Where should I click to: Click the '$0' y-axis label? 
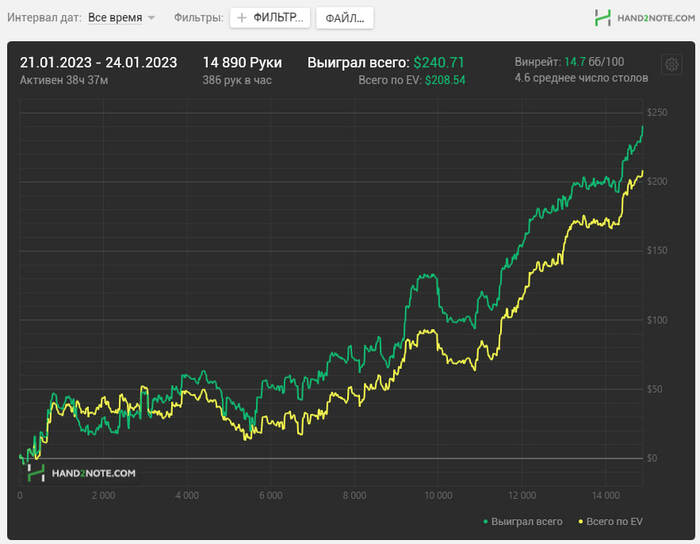pos(652,458)
